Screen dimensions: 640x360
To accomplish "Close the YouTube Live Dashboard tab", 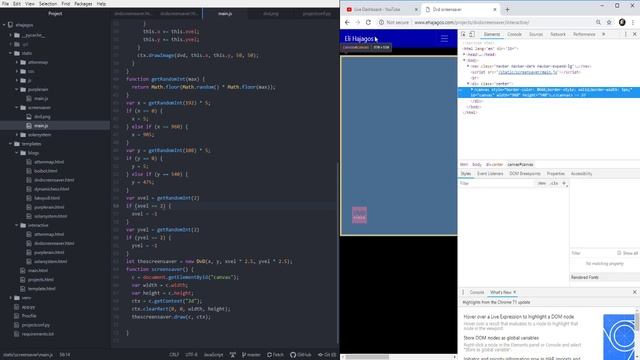I will (416, 9).
